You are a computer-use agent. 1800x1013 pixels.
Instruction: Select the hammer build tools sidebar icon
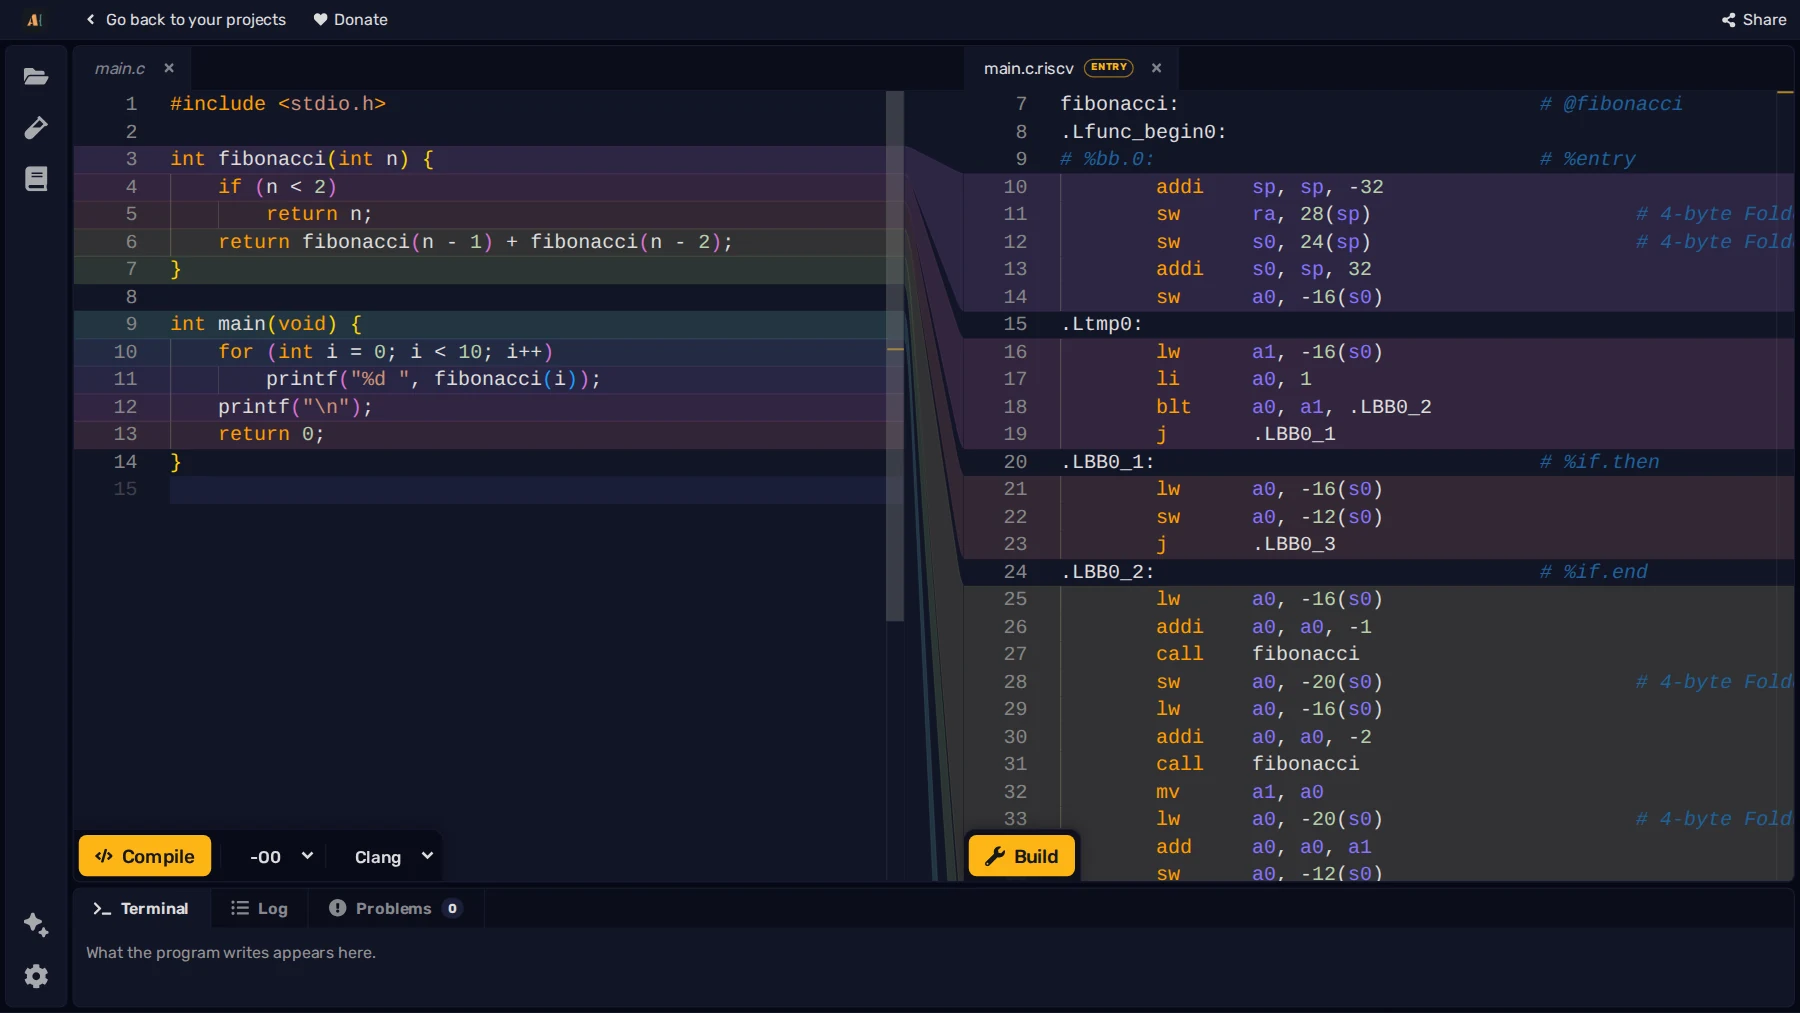point(36,128)
